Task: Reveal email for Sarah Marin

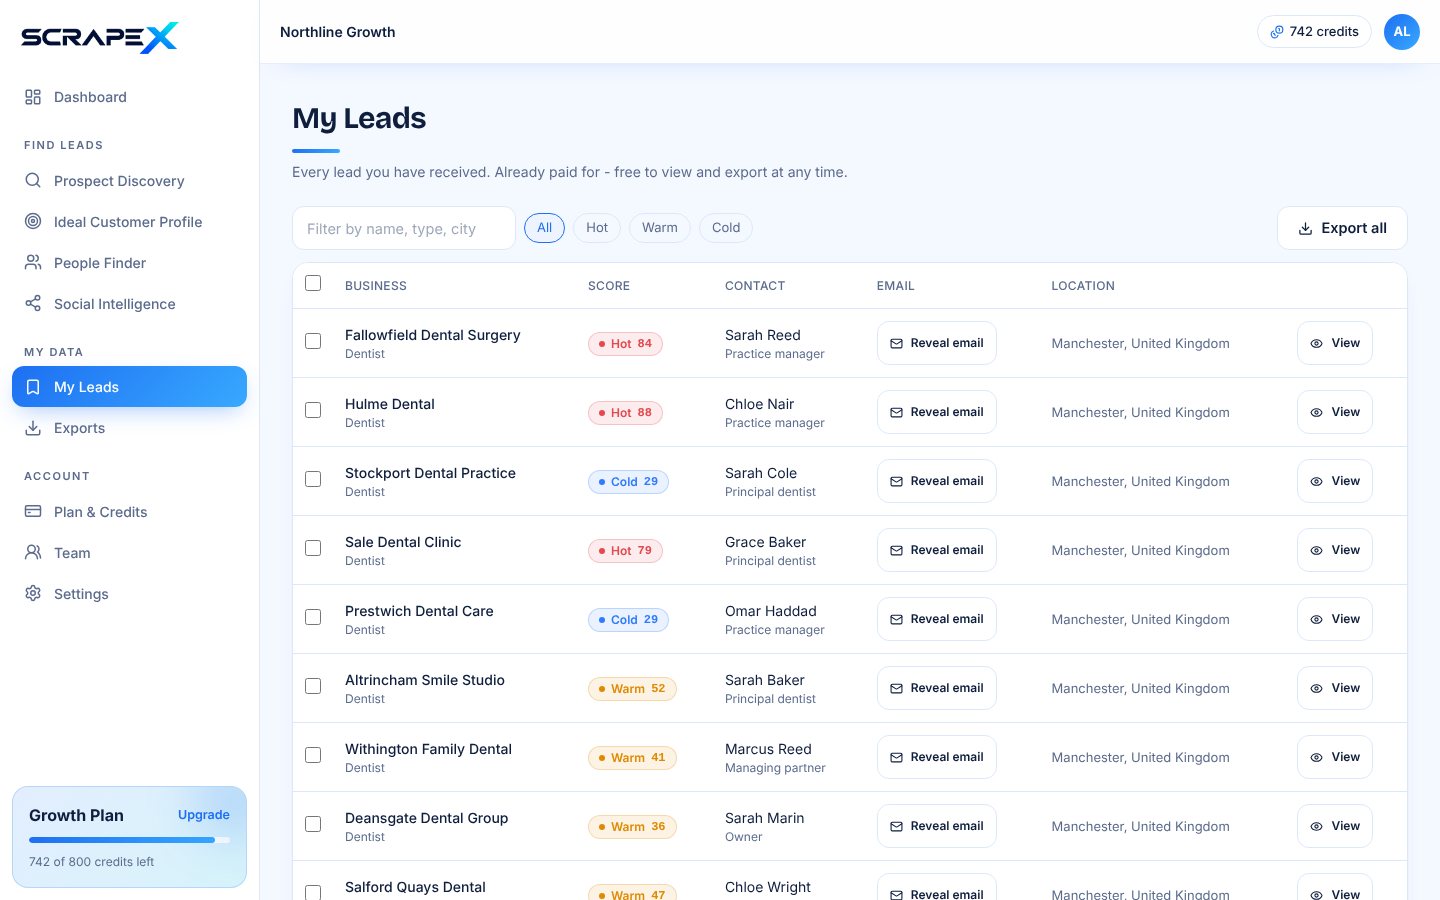Action: [x=937, y=826]
